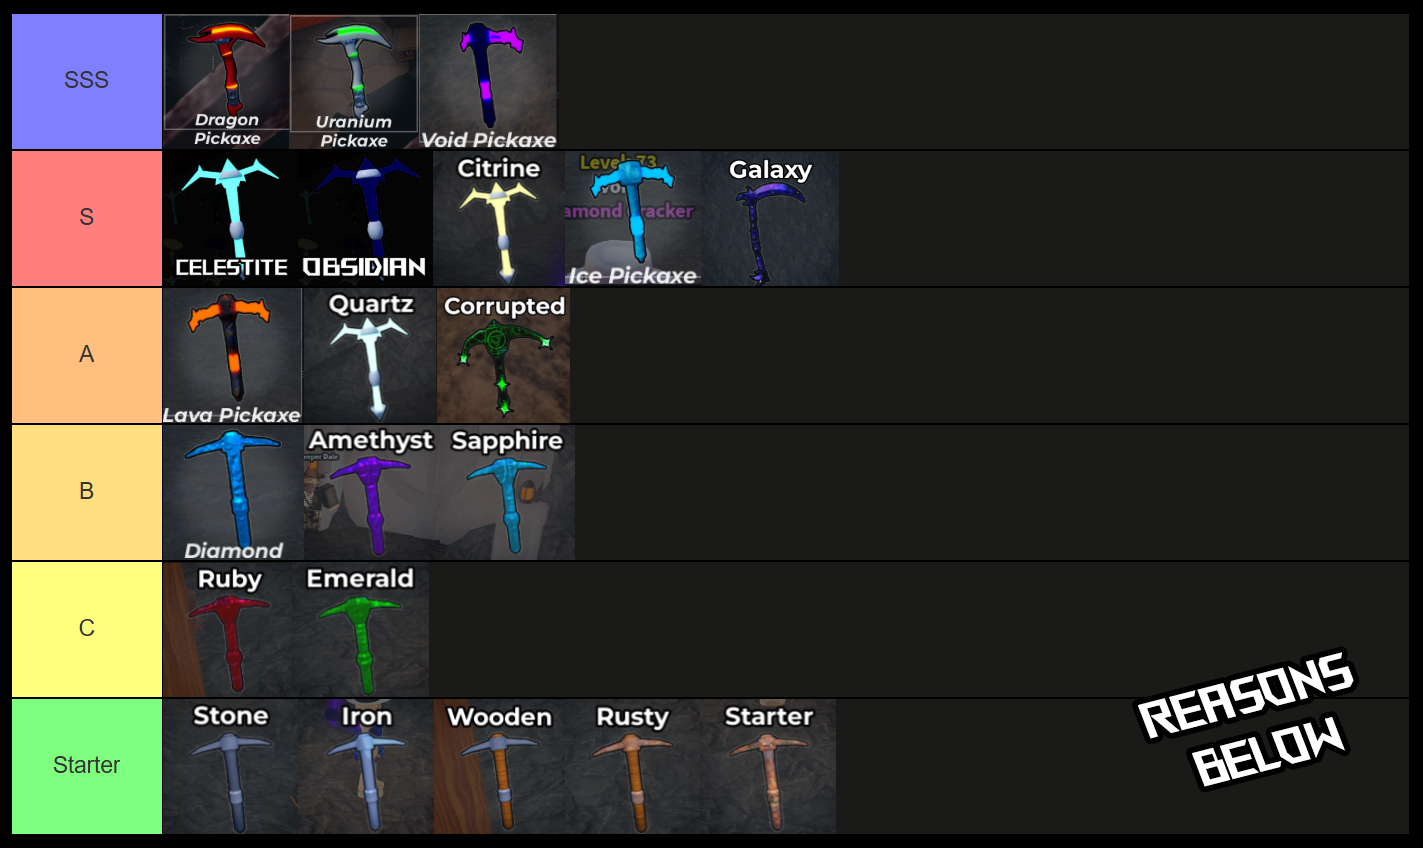Select the red S tier label

87,218
